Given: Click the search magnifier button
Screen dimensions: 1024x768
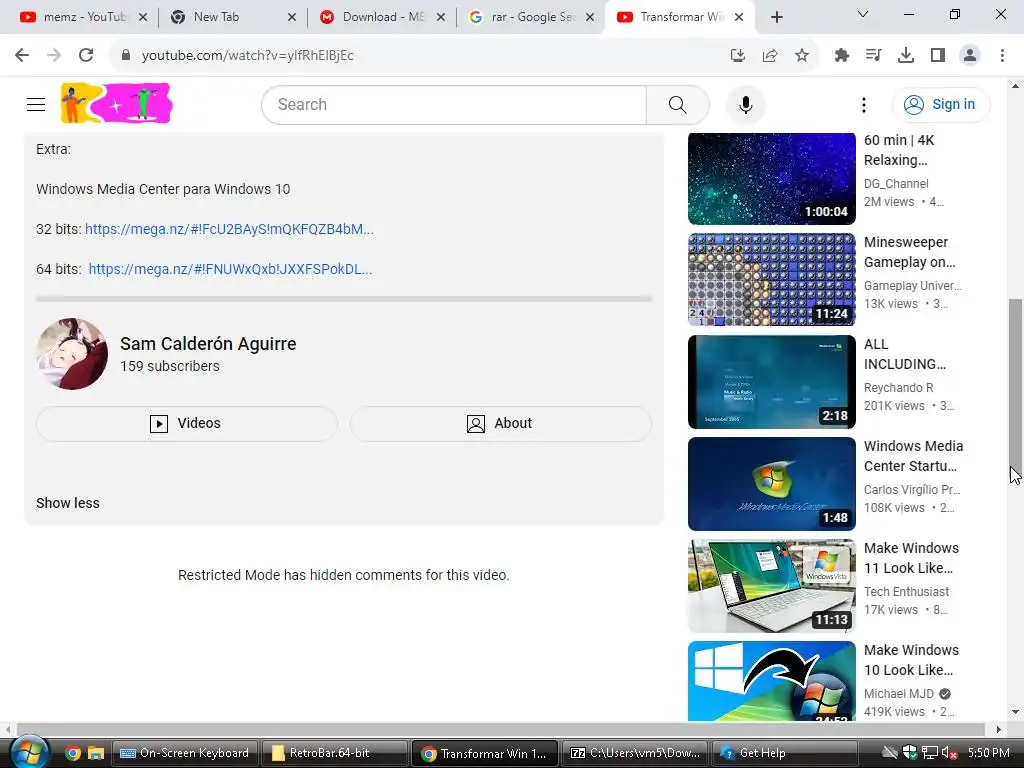Looking at the screenshot, I should [677, 104].
